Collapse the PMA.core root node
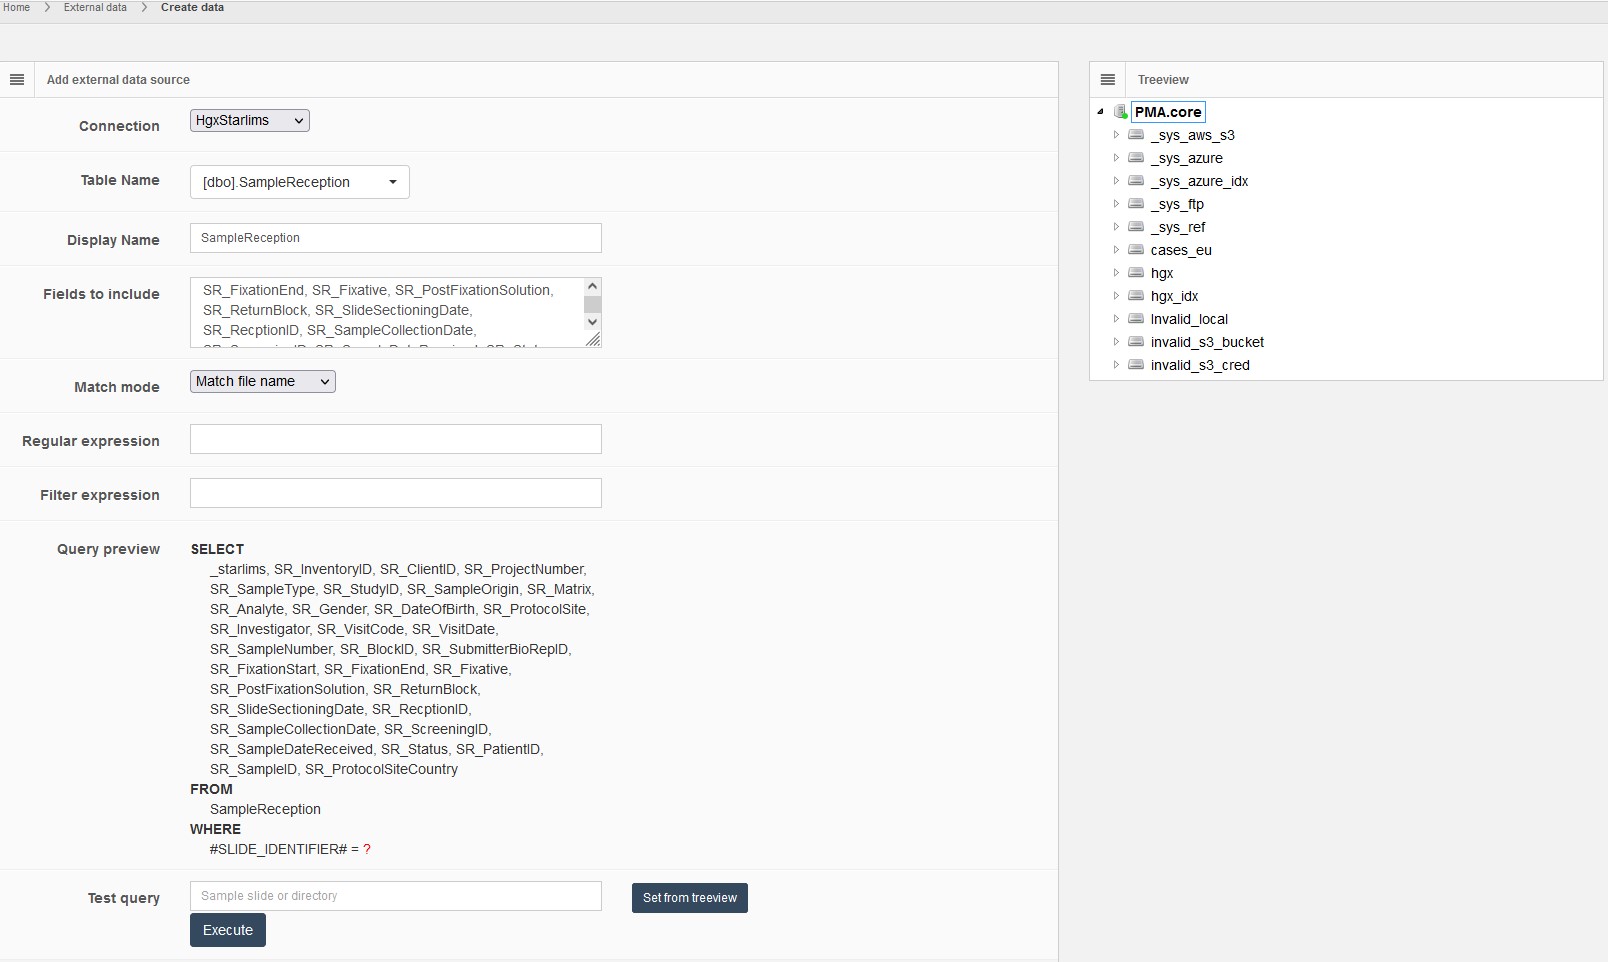 click(1100, 112)
